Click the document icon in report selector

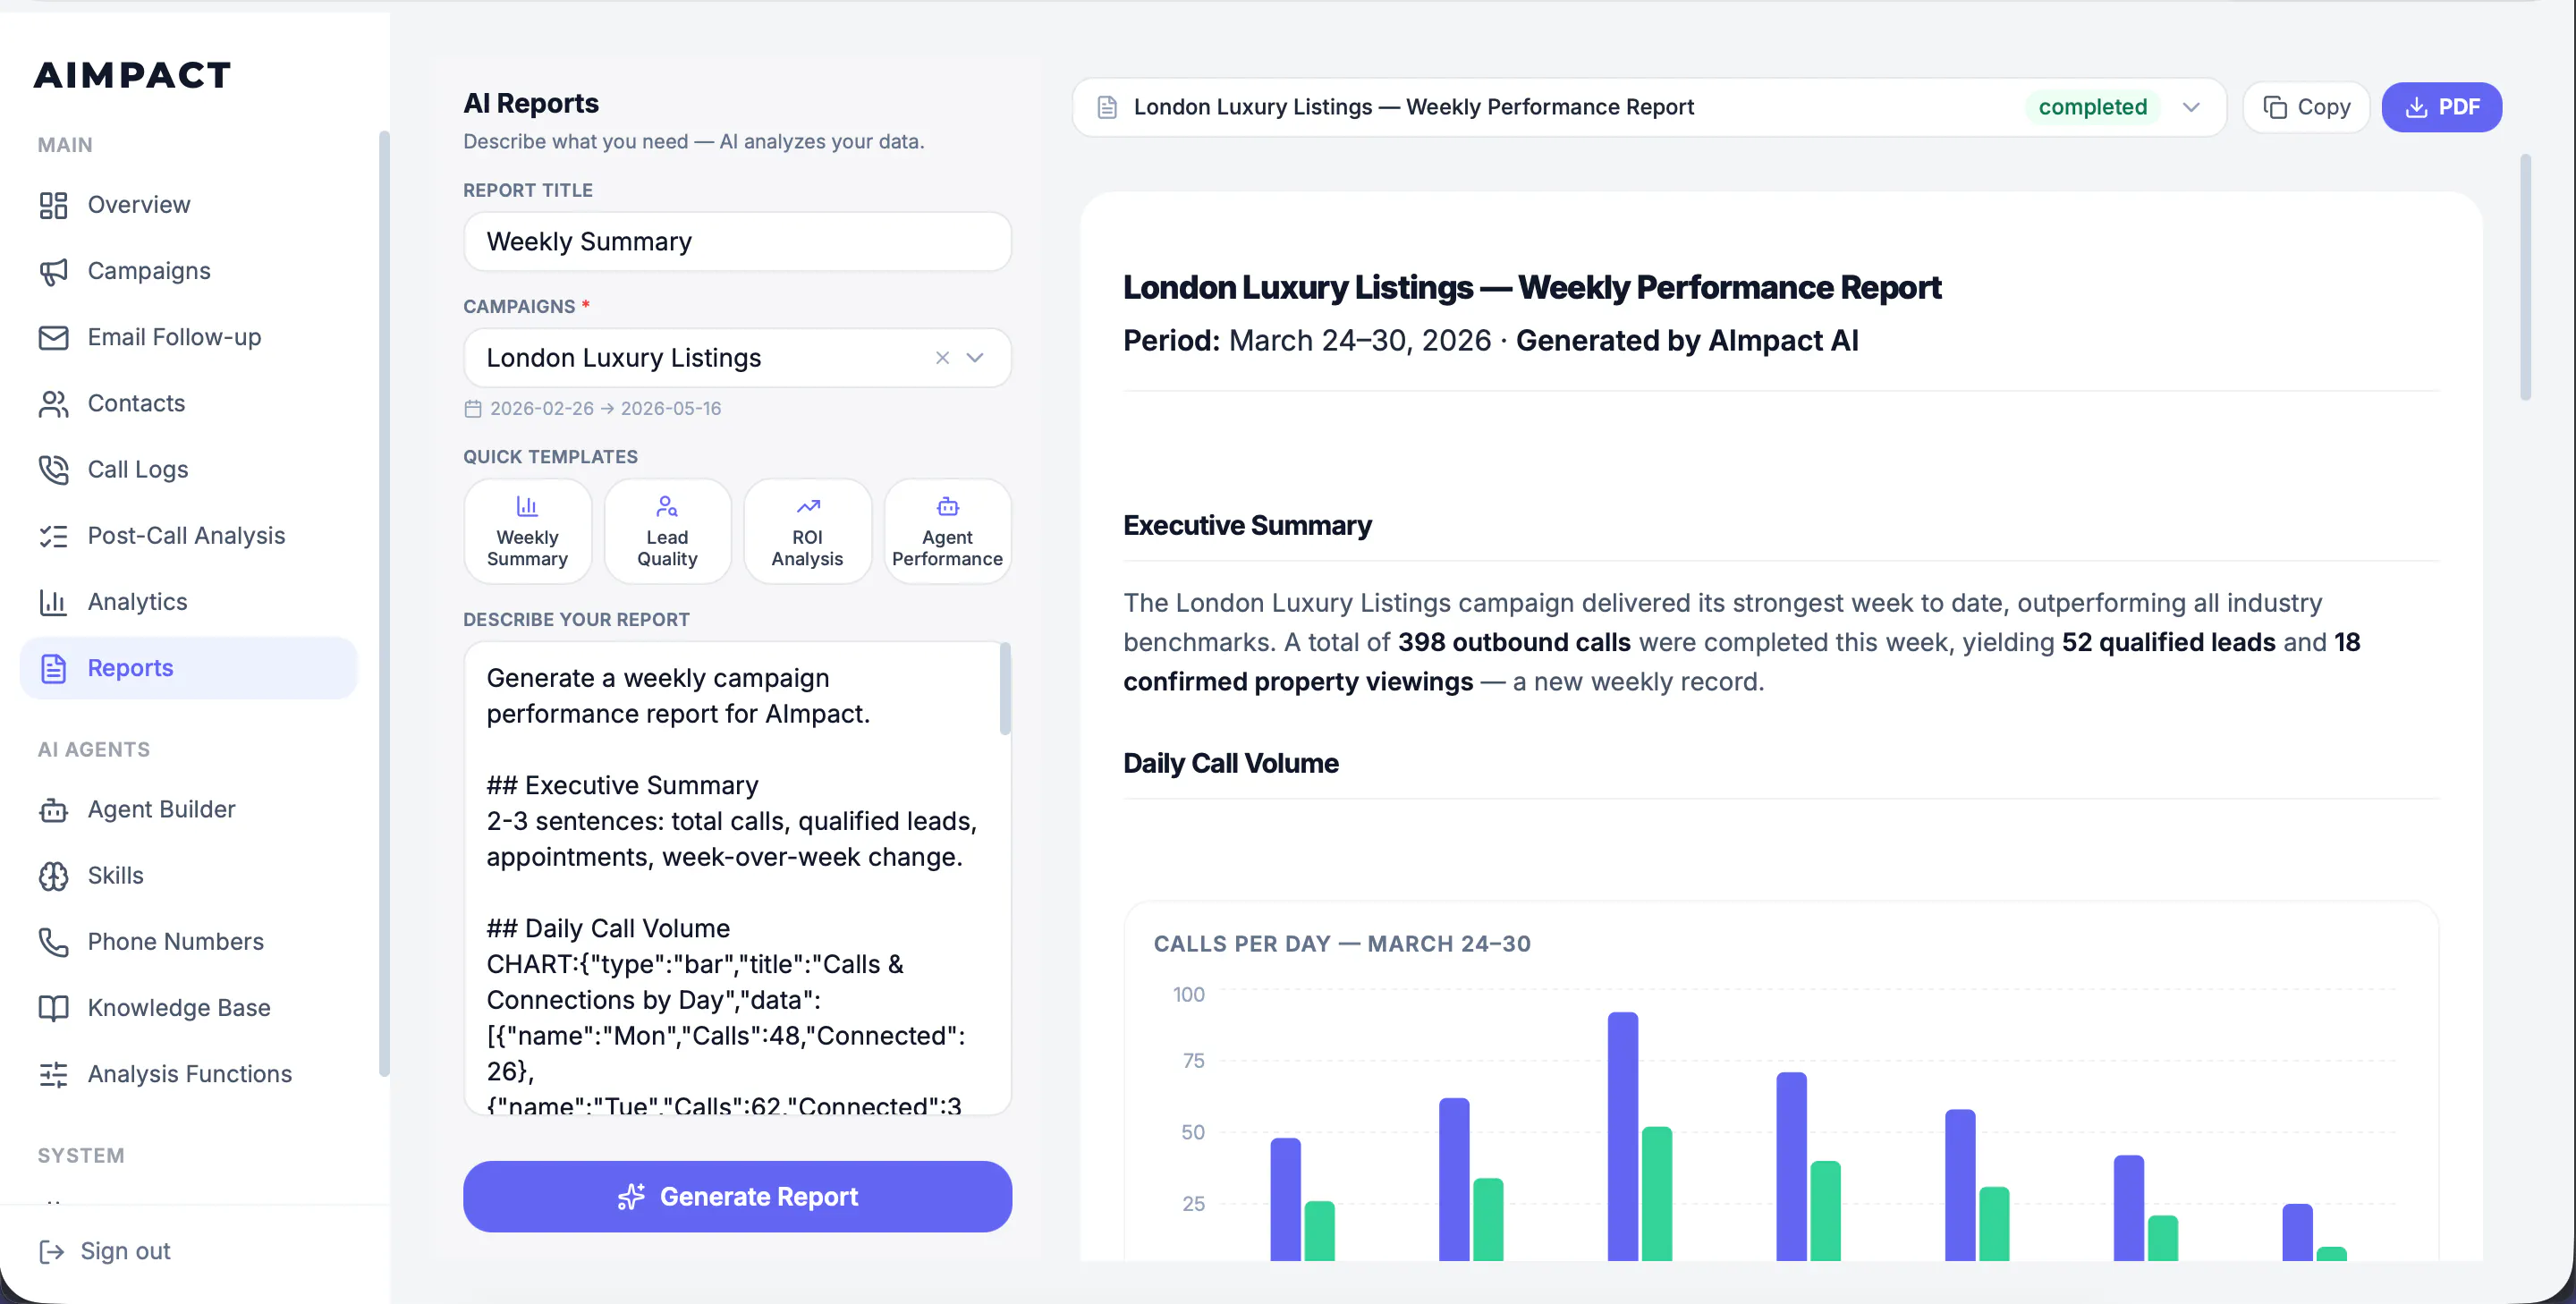point(1107,107)
